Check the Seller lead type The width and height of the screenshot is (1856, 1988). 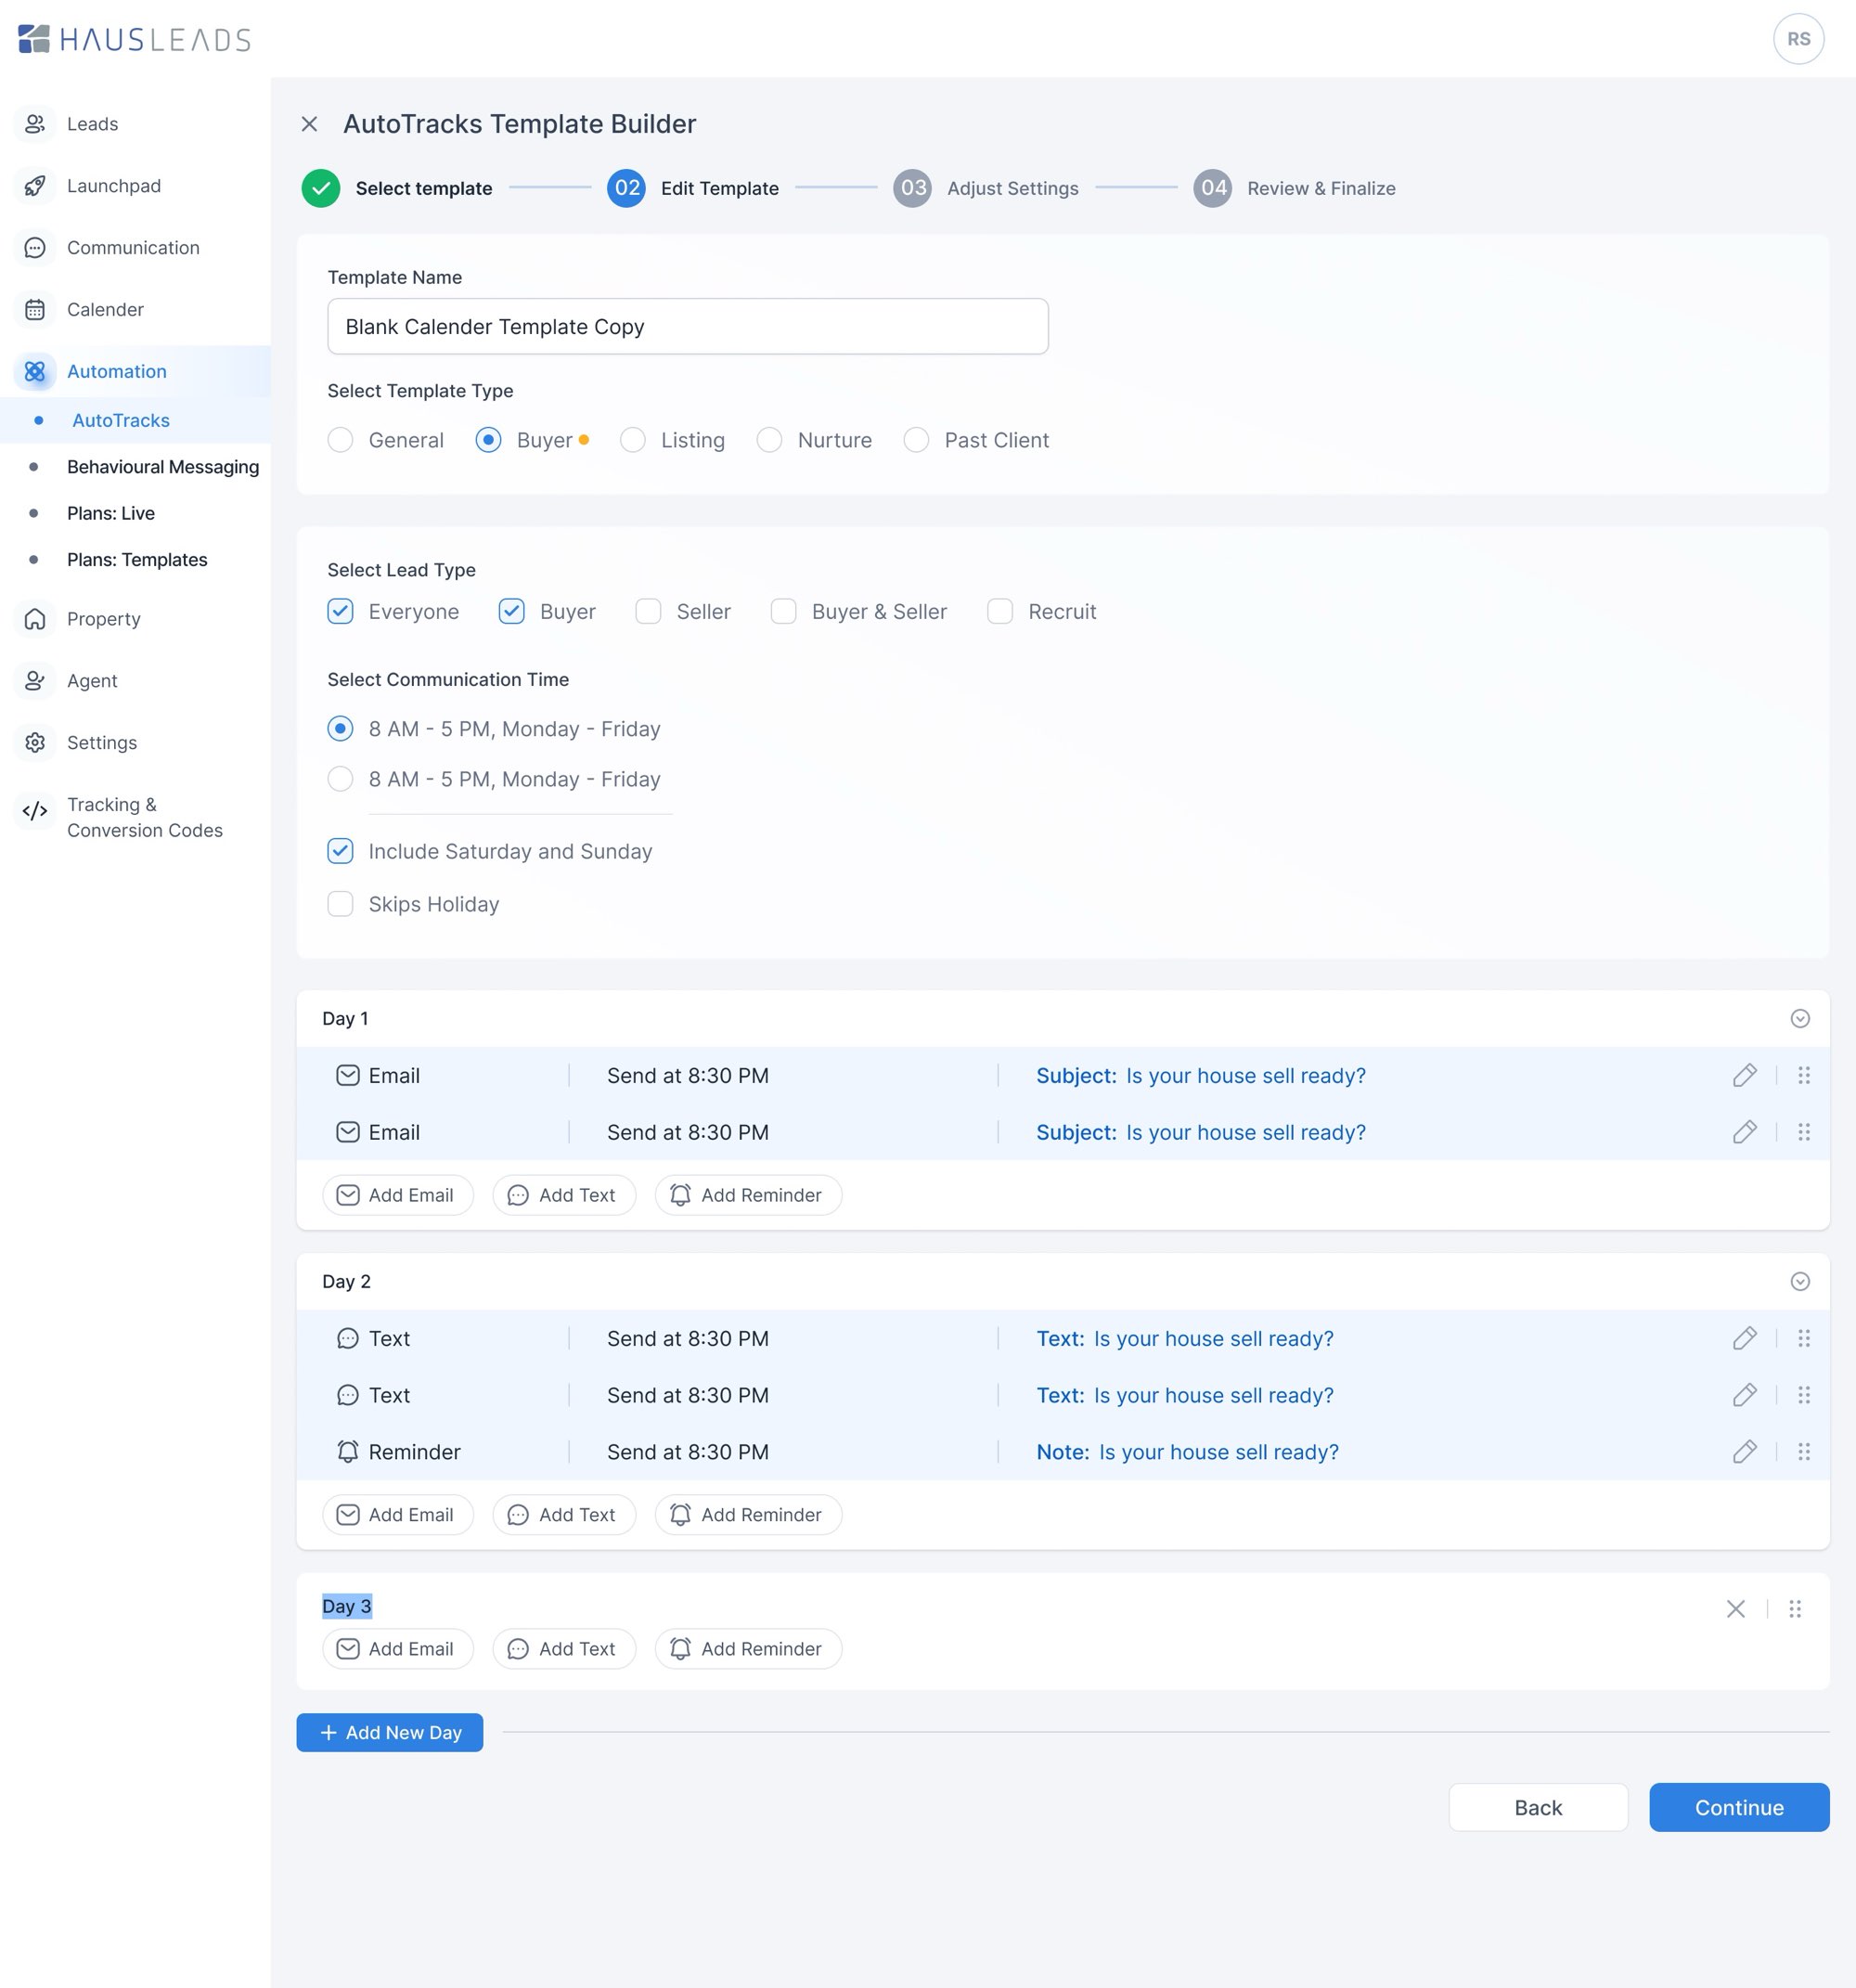click(648, 611)
